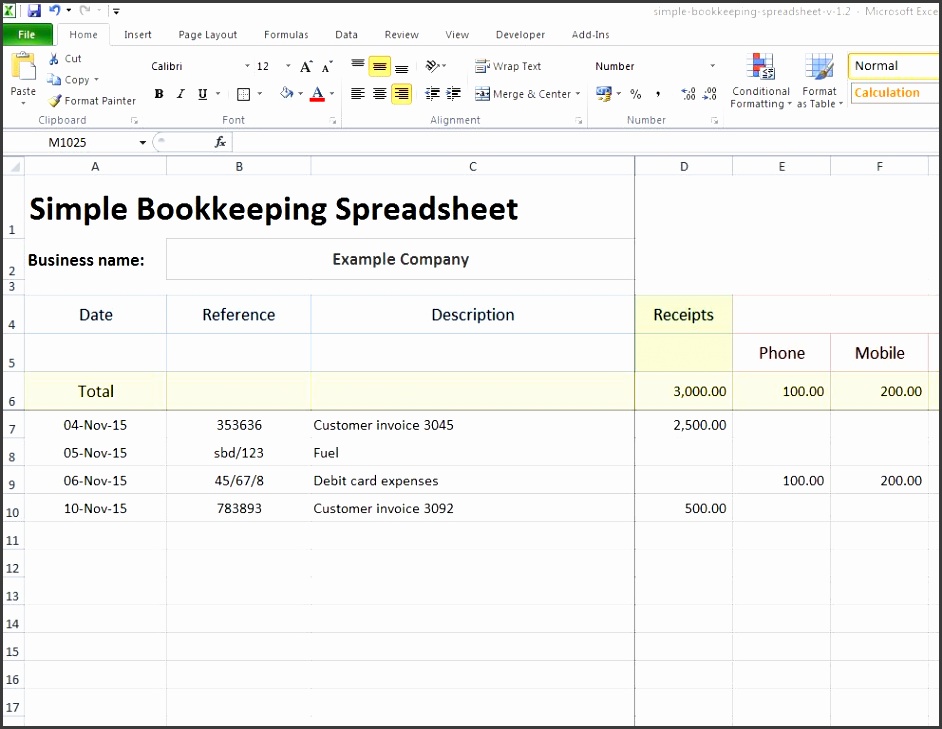Toggle Wrap Text on

[x=508, y=67]
